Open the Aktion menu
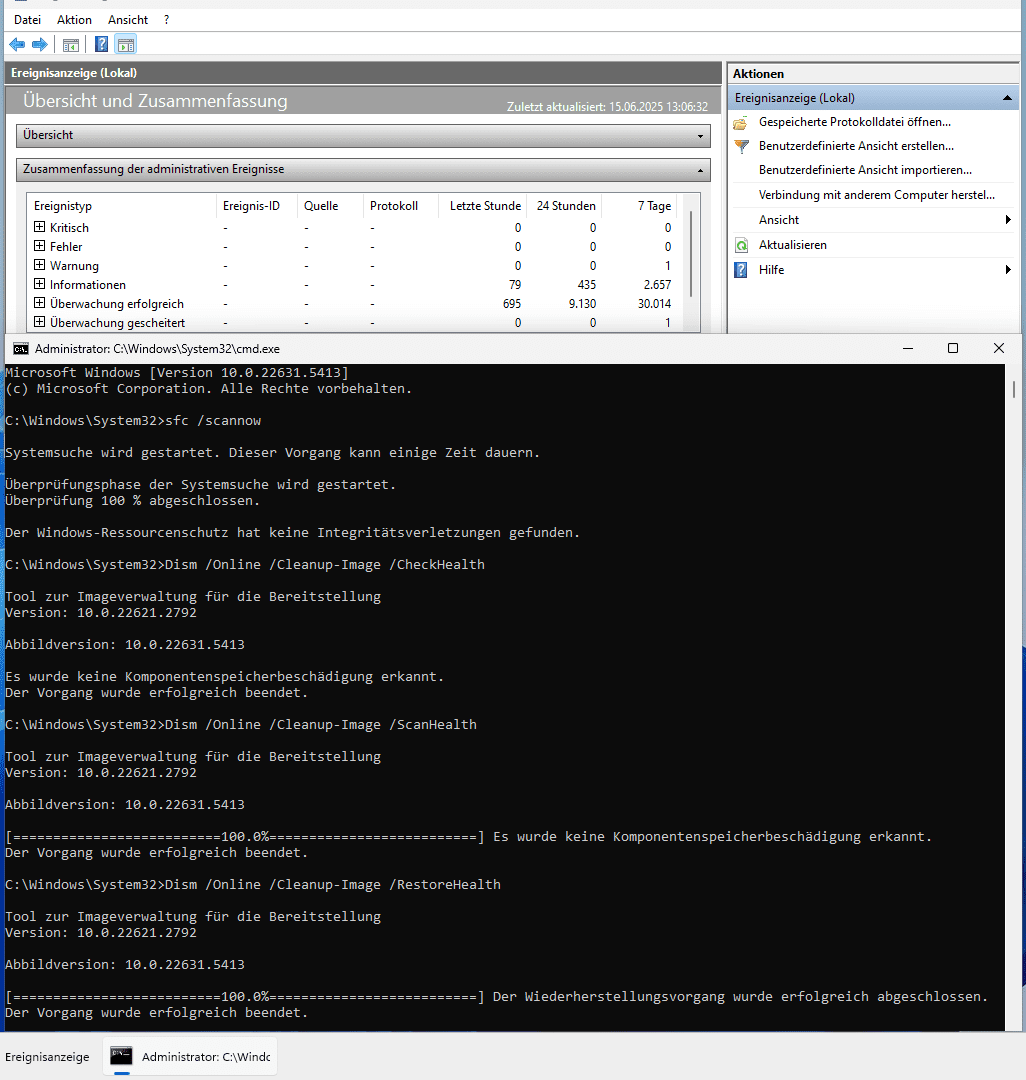Viewport: 1026px width, 1080px height. click(x=74, y=20)
